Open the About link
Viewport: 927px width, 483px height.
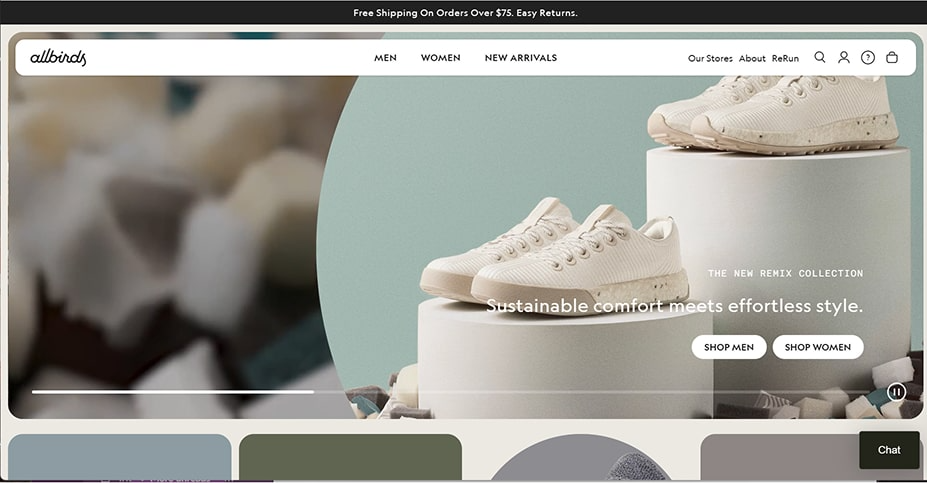tap(752, 59)
